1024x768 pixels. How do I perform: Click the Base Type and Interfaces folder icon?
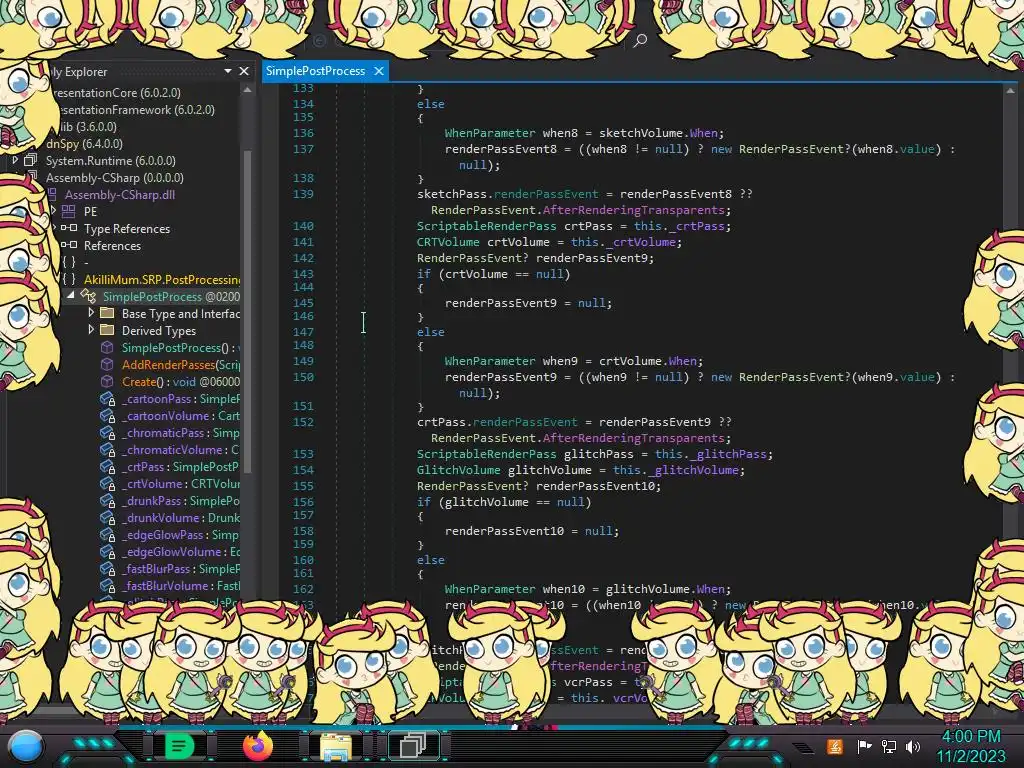(107, 313)
